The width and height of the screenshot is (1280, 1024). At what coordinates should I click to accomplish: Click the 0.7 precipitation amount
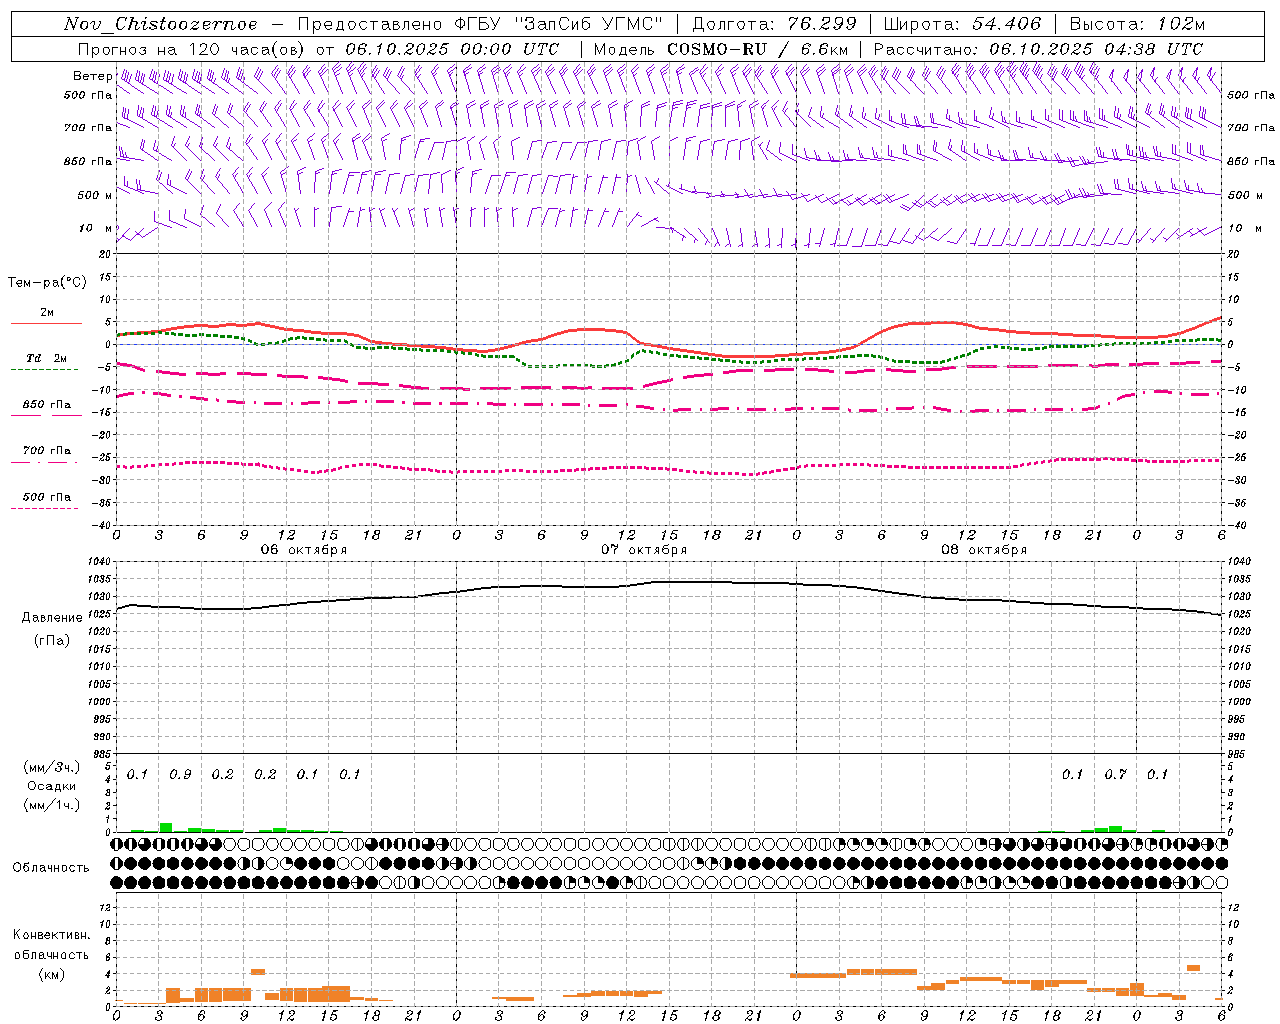(x=1115, y=775)
